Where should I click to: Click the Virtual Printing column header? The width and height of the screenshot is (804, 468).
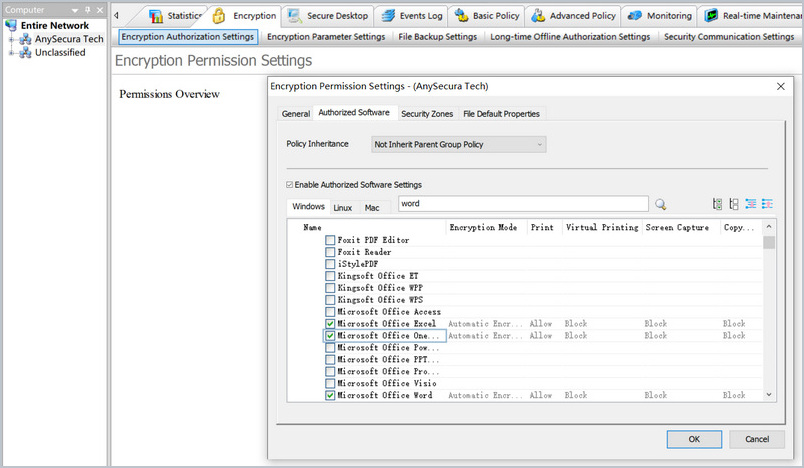tap(602, 227)
